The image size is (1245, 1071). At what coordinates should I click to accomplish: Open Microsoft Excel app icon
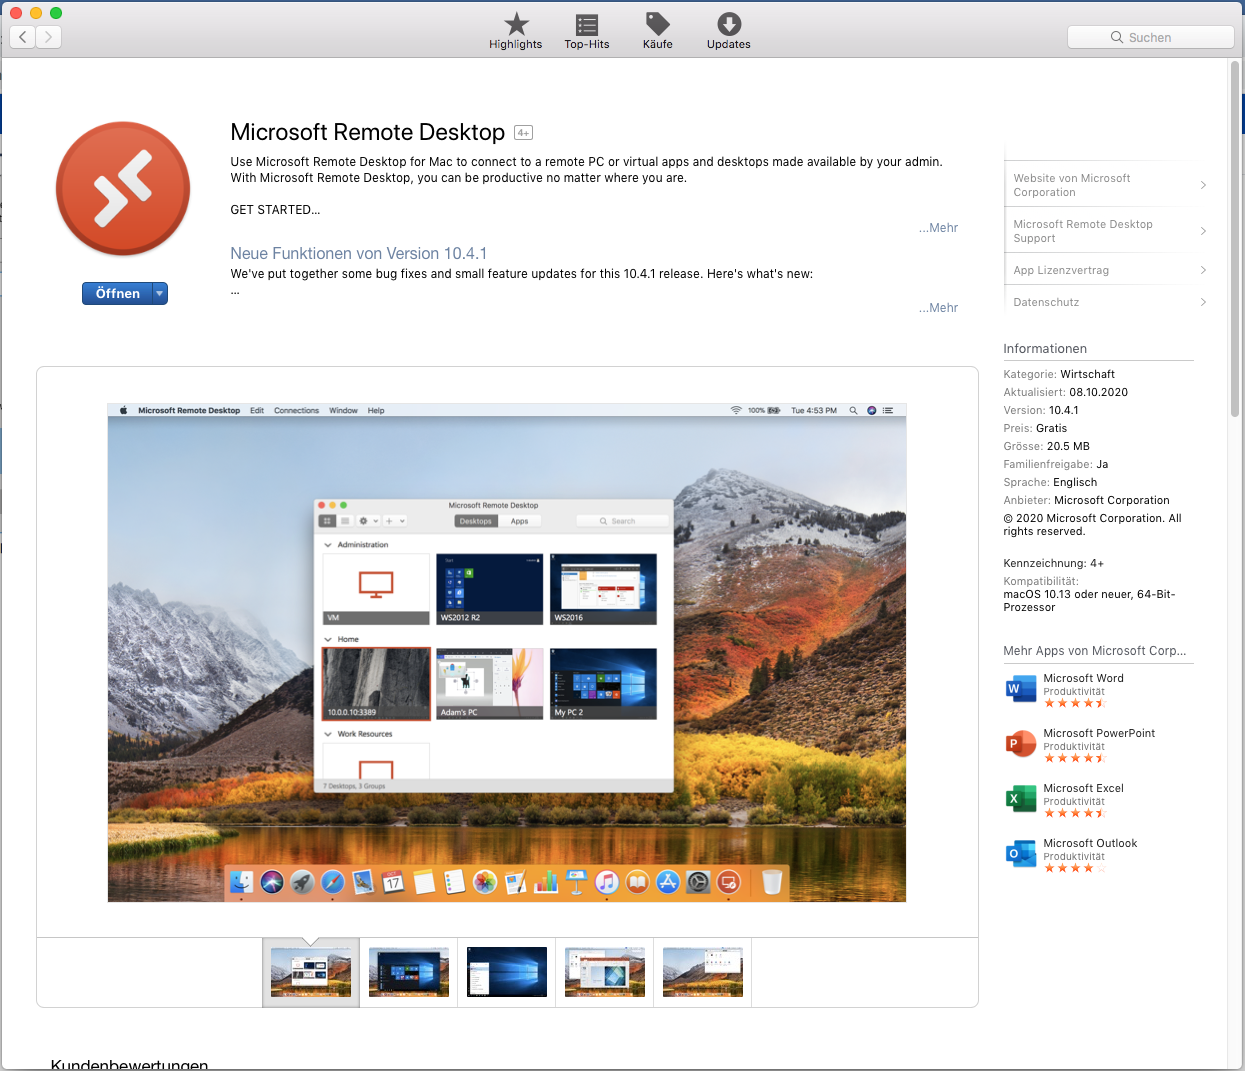(1021, 799)
